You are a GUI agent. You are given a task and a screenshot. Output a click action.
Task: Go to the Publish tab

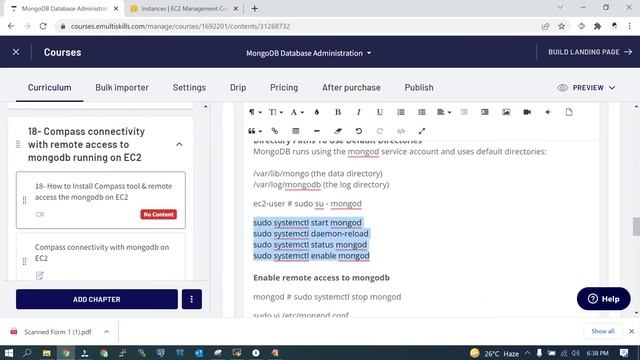(x=419, y=87)
